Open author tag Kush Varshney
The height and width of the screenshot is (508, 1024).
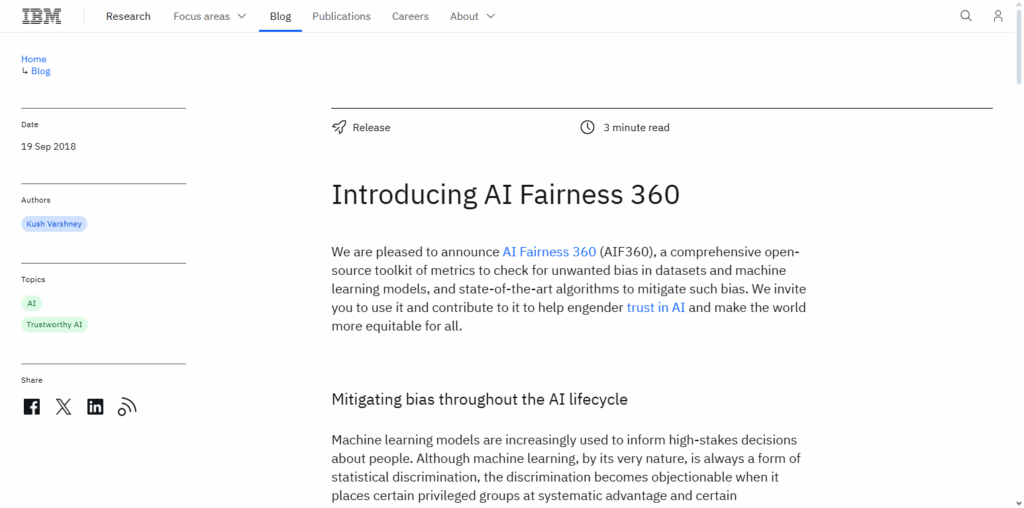tap(54, 224)
